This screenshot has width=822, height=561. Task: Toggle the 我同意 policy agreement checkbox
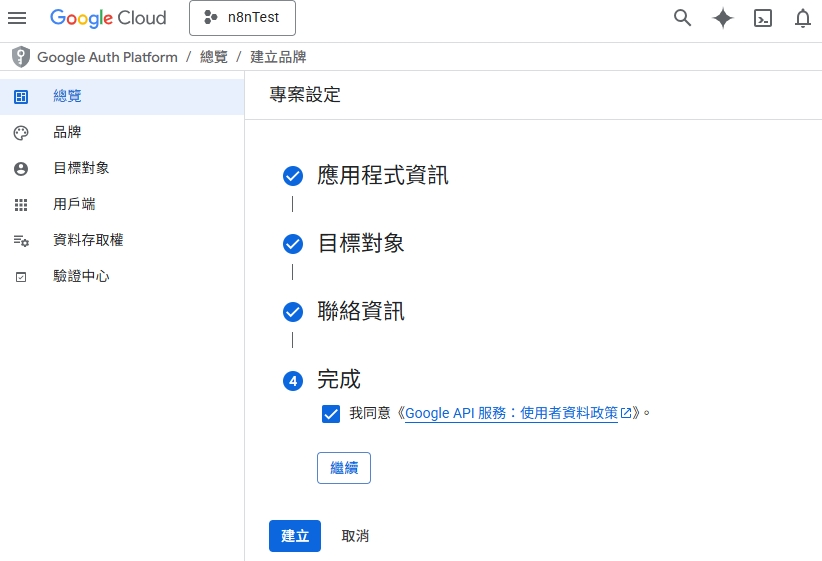click(331, 414)
